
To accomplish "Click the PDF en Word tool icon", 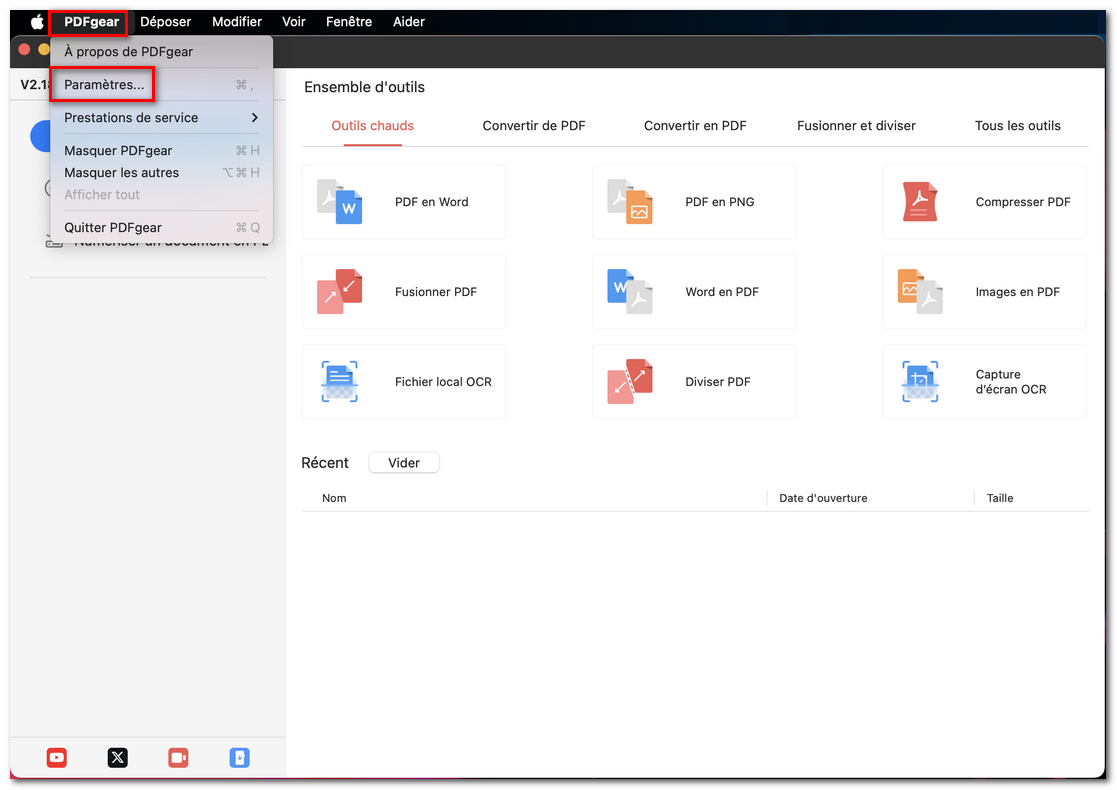I will click(x=340, y=202).
